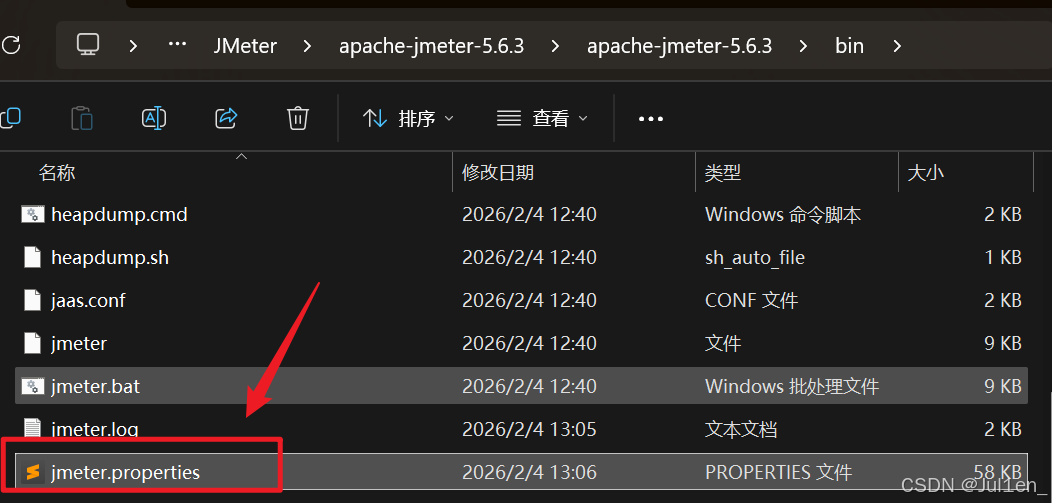The image size is (1052, 503).
Task: Click the Copy toolbar icon
Action: pyautogui.click(x=10, y=119)
